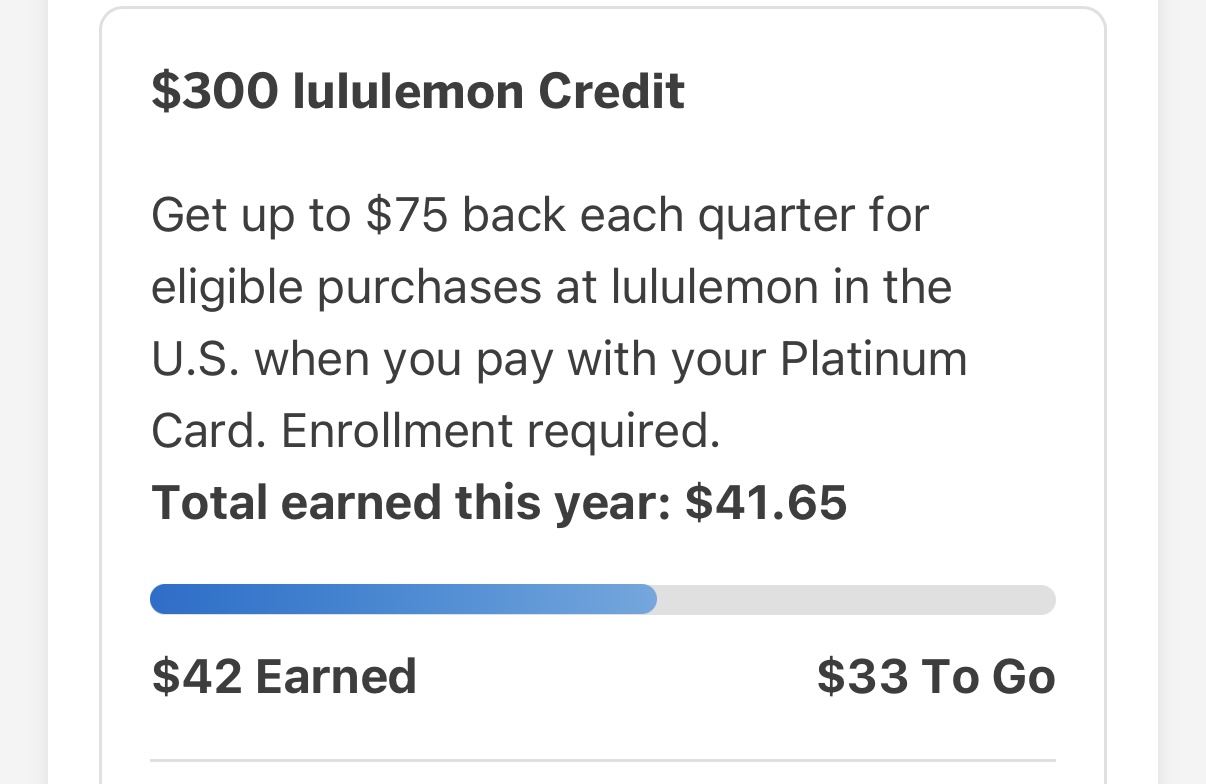The image size is (1206, 784).
Task: Select the "Total earned this year: $41.65" line
Action: click(x=499, y=502)
